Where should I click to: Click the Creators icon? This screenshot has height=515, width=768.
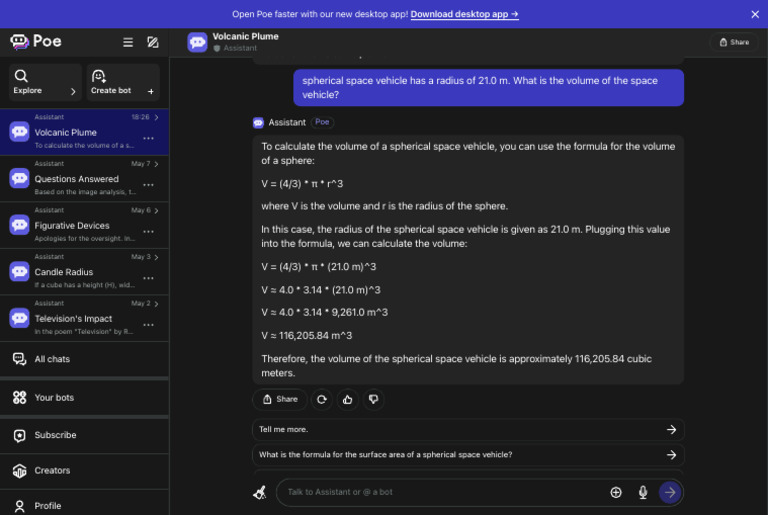pos(20,471)
